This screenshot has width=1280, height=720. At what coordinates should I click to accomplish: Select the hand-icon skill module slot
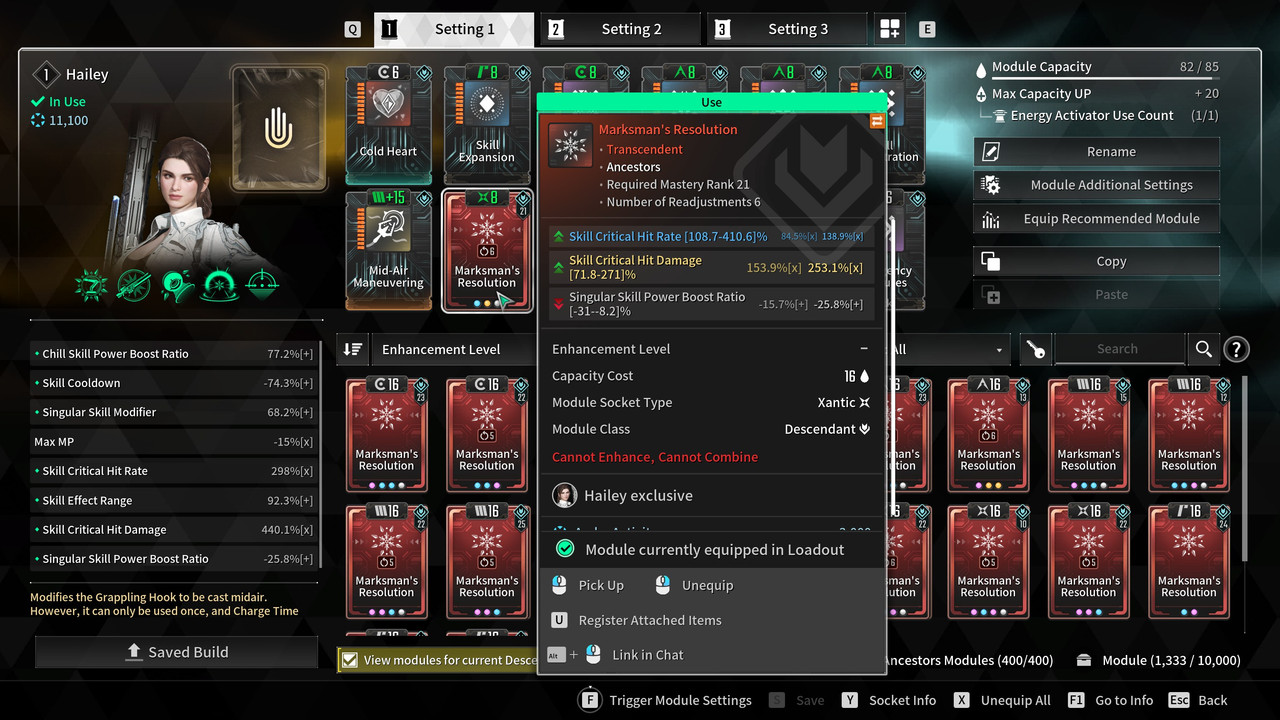click(x=279, y=128)
